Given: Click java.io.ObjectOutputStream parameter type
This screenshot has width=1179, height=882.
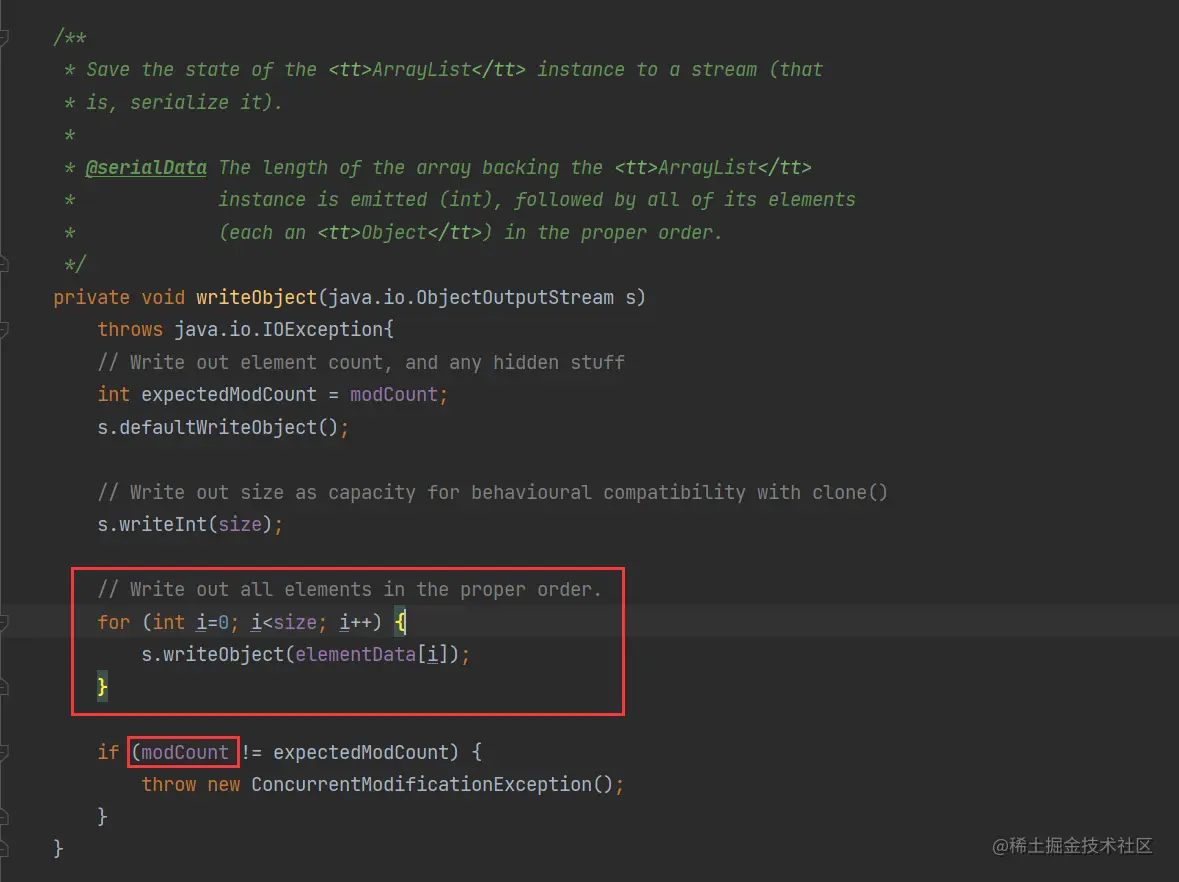Looking at the screenshot, I should (x=471, y=297).
